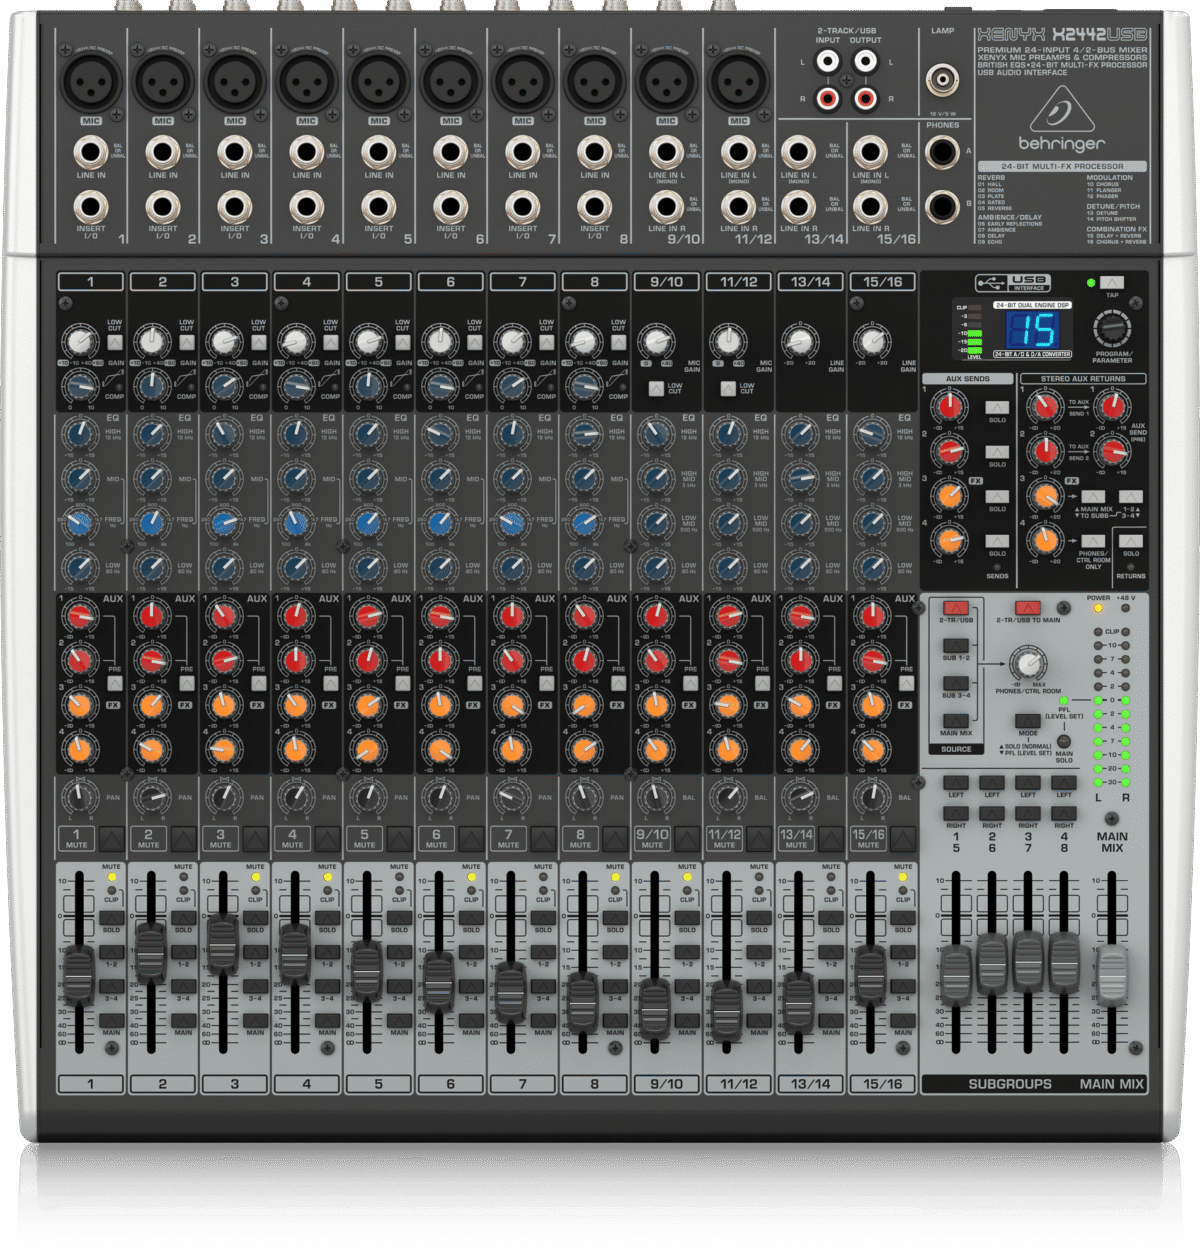The width and height of the screenshot is (1200, 1260).
Task: Click the channel 3 EQ HIGH knob
Action: pyautogui.click(x=222, y=432)
